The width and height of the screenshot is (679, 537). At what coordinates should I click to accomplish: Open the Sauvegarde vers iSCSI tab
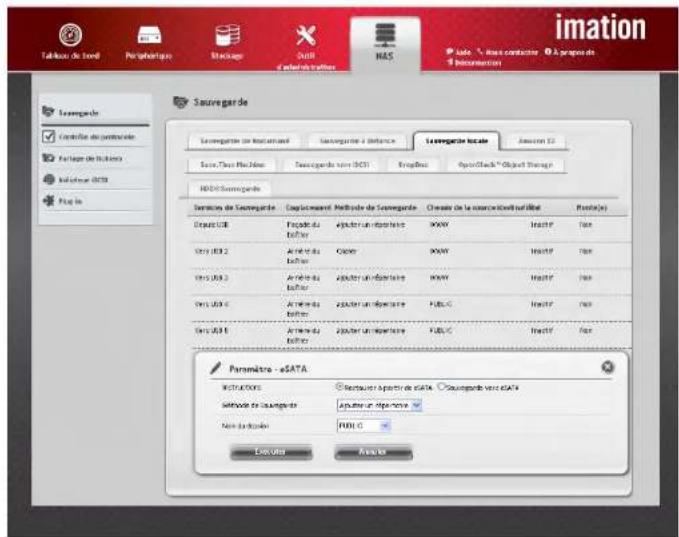pyautogui.click(x=332, y=165)
